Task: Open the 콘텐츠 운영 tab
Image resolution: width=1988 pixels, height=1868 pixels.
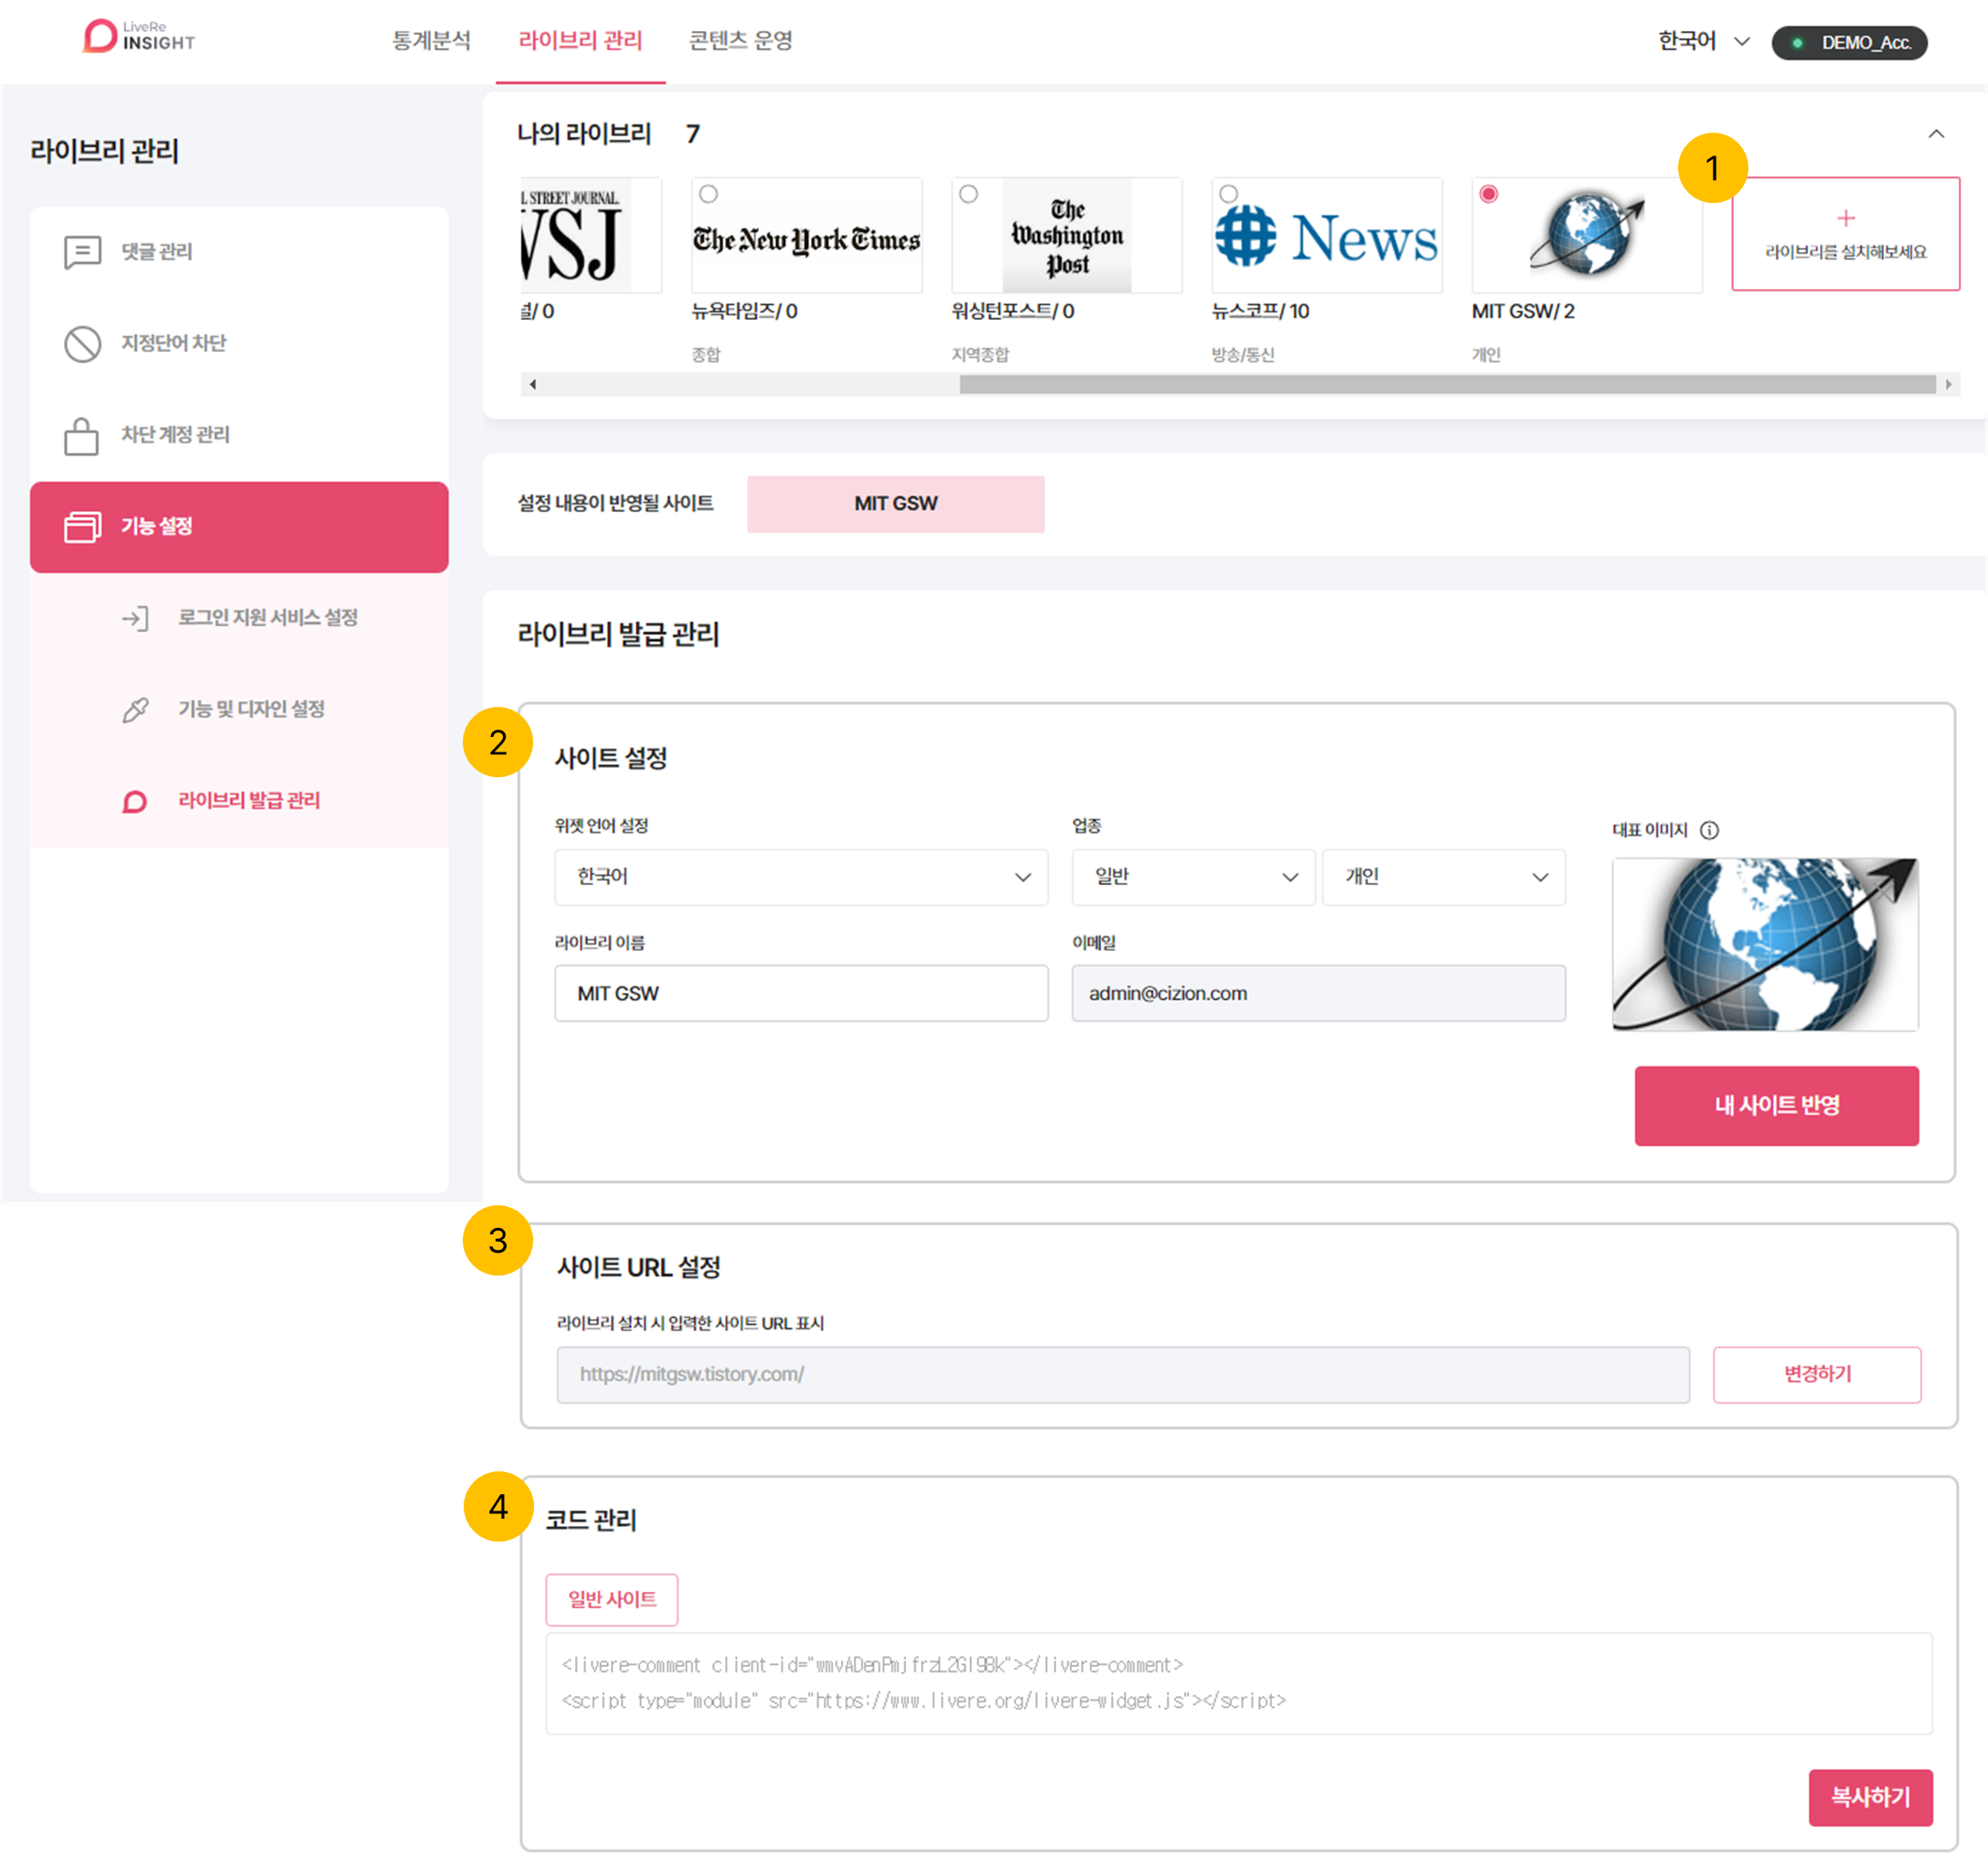Action: coord(741,41)
